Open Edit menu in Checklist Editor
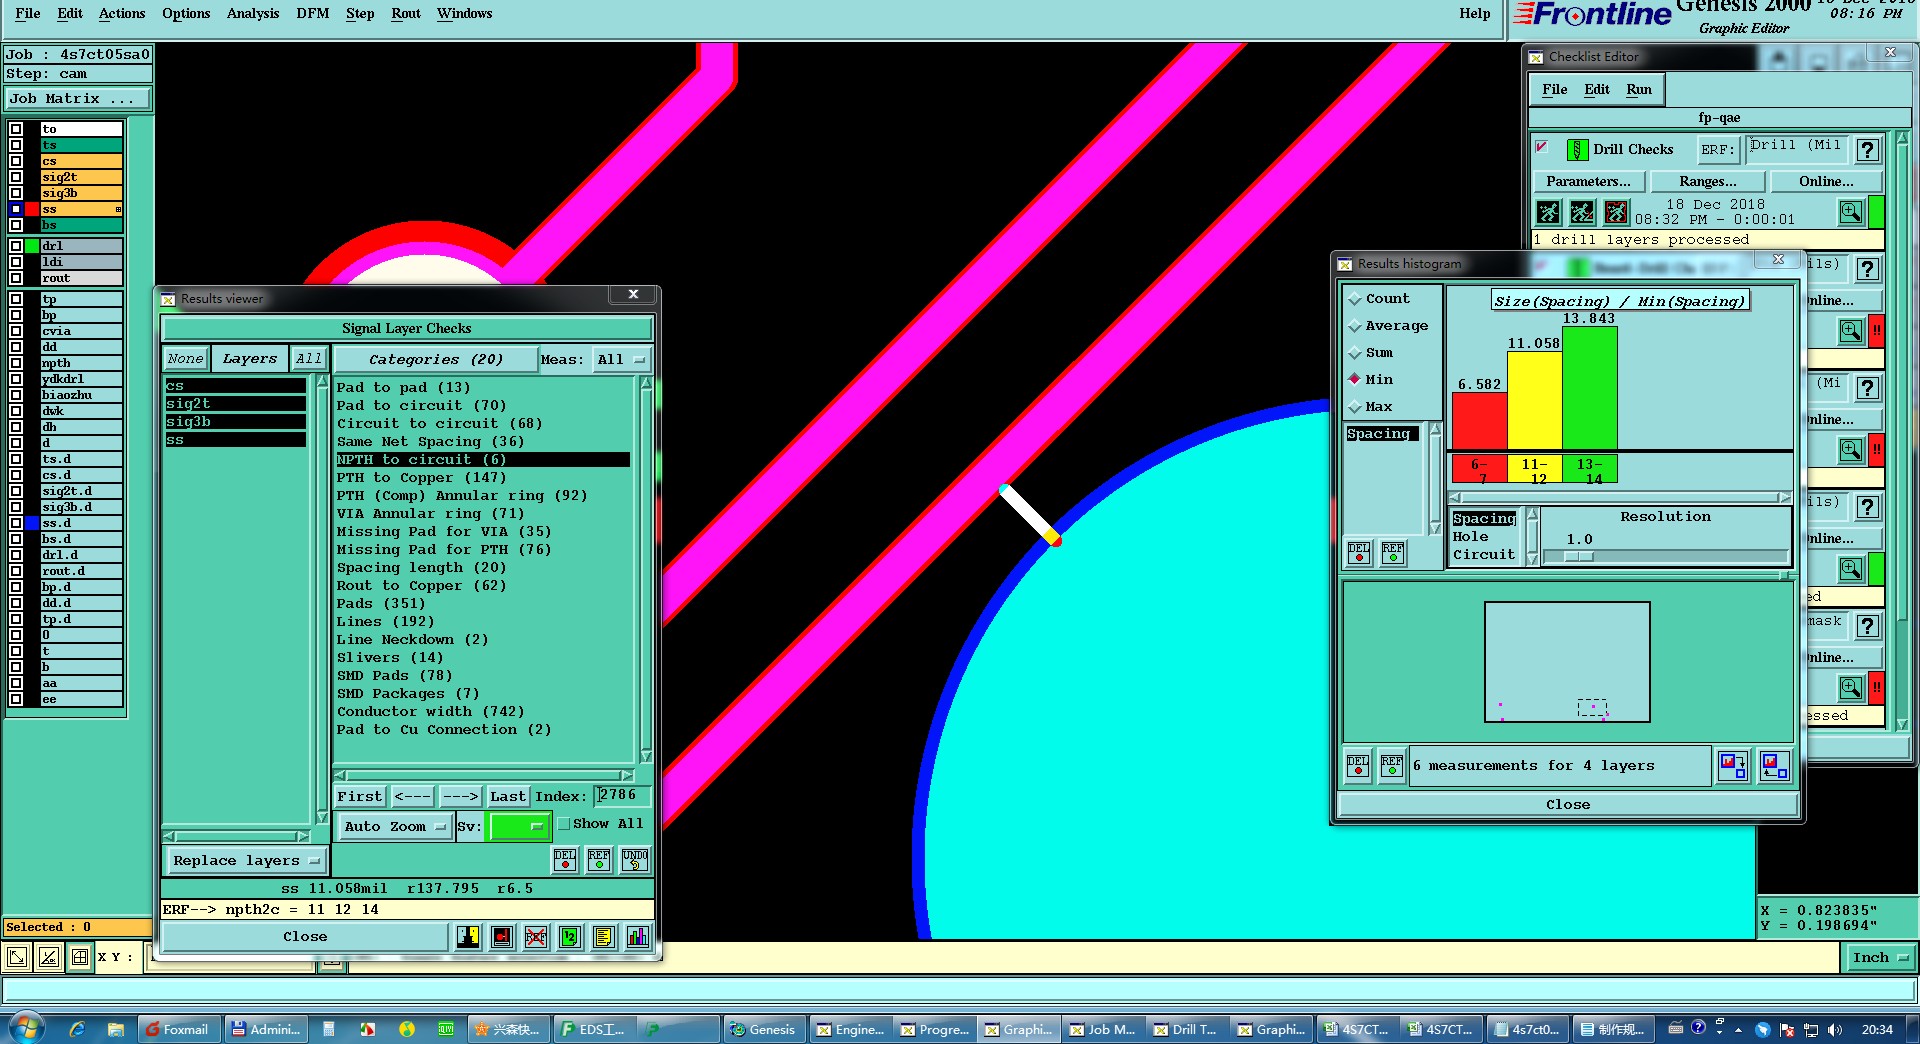The width and height of the screenshot is (1920, 1044). pos(1597,90)
